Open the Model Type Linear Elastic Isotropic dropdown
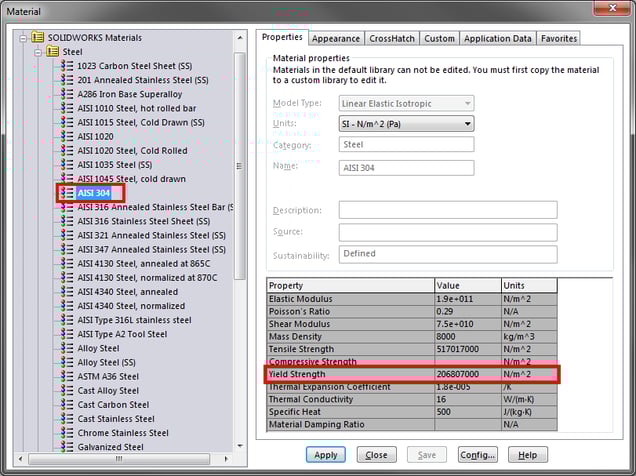Viewport: 636px width, 476px height. point(406,103)
